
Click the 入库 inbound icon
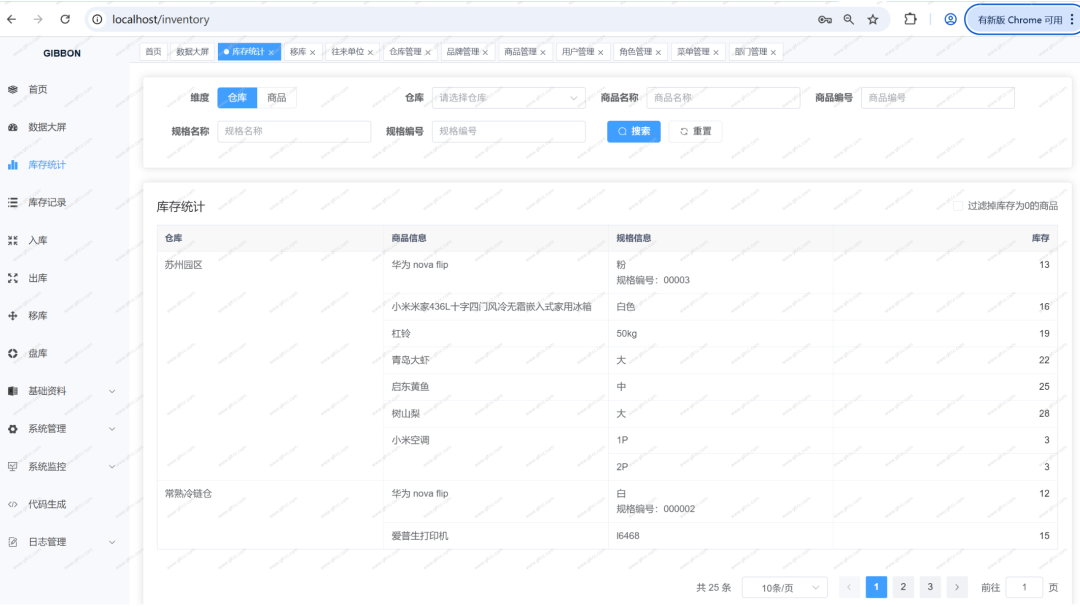click(12, 240)
